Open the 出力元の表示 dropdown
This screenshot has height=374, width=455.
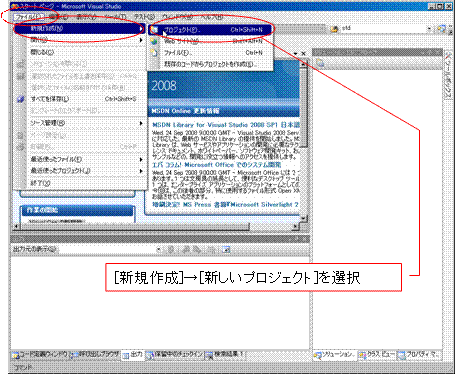click(x=110, y=249)
